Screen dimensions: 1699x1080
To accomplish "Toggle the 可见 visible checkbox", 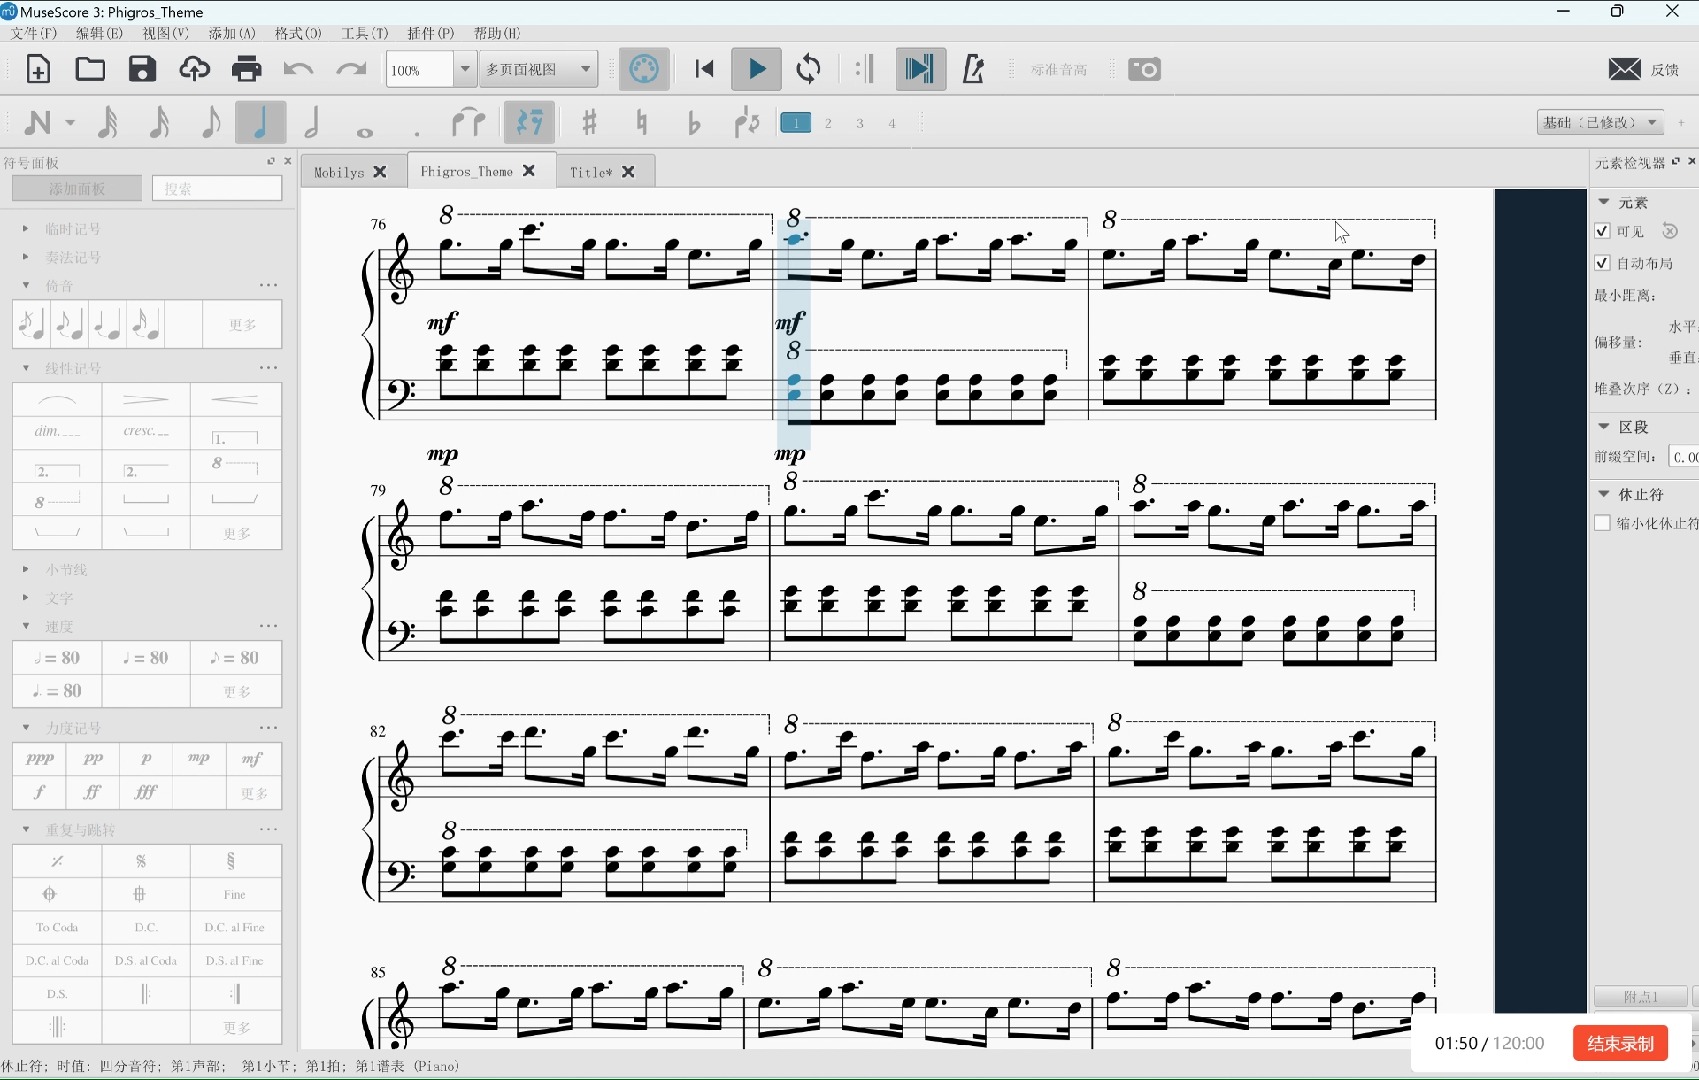I will (x=1602, y=231).
